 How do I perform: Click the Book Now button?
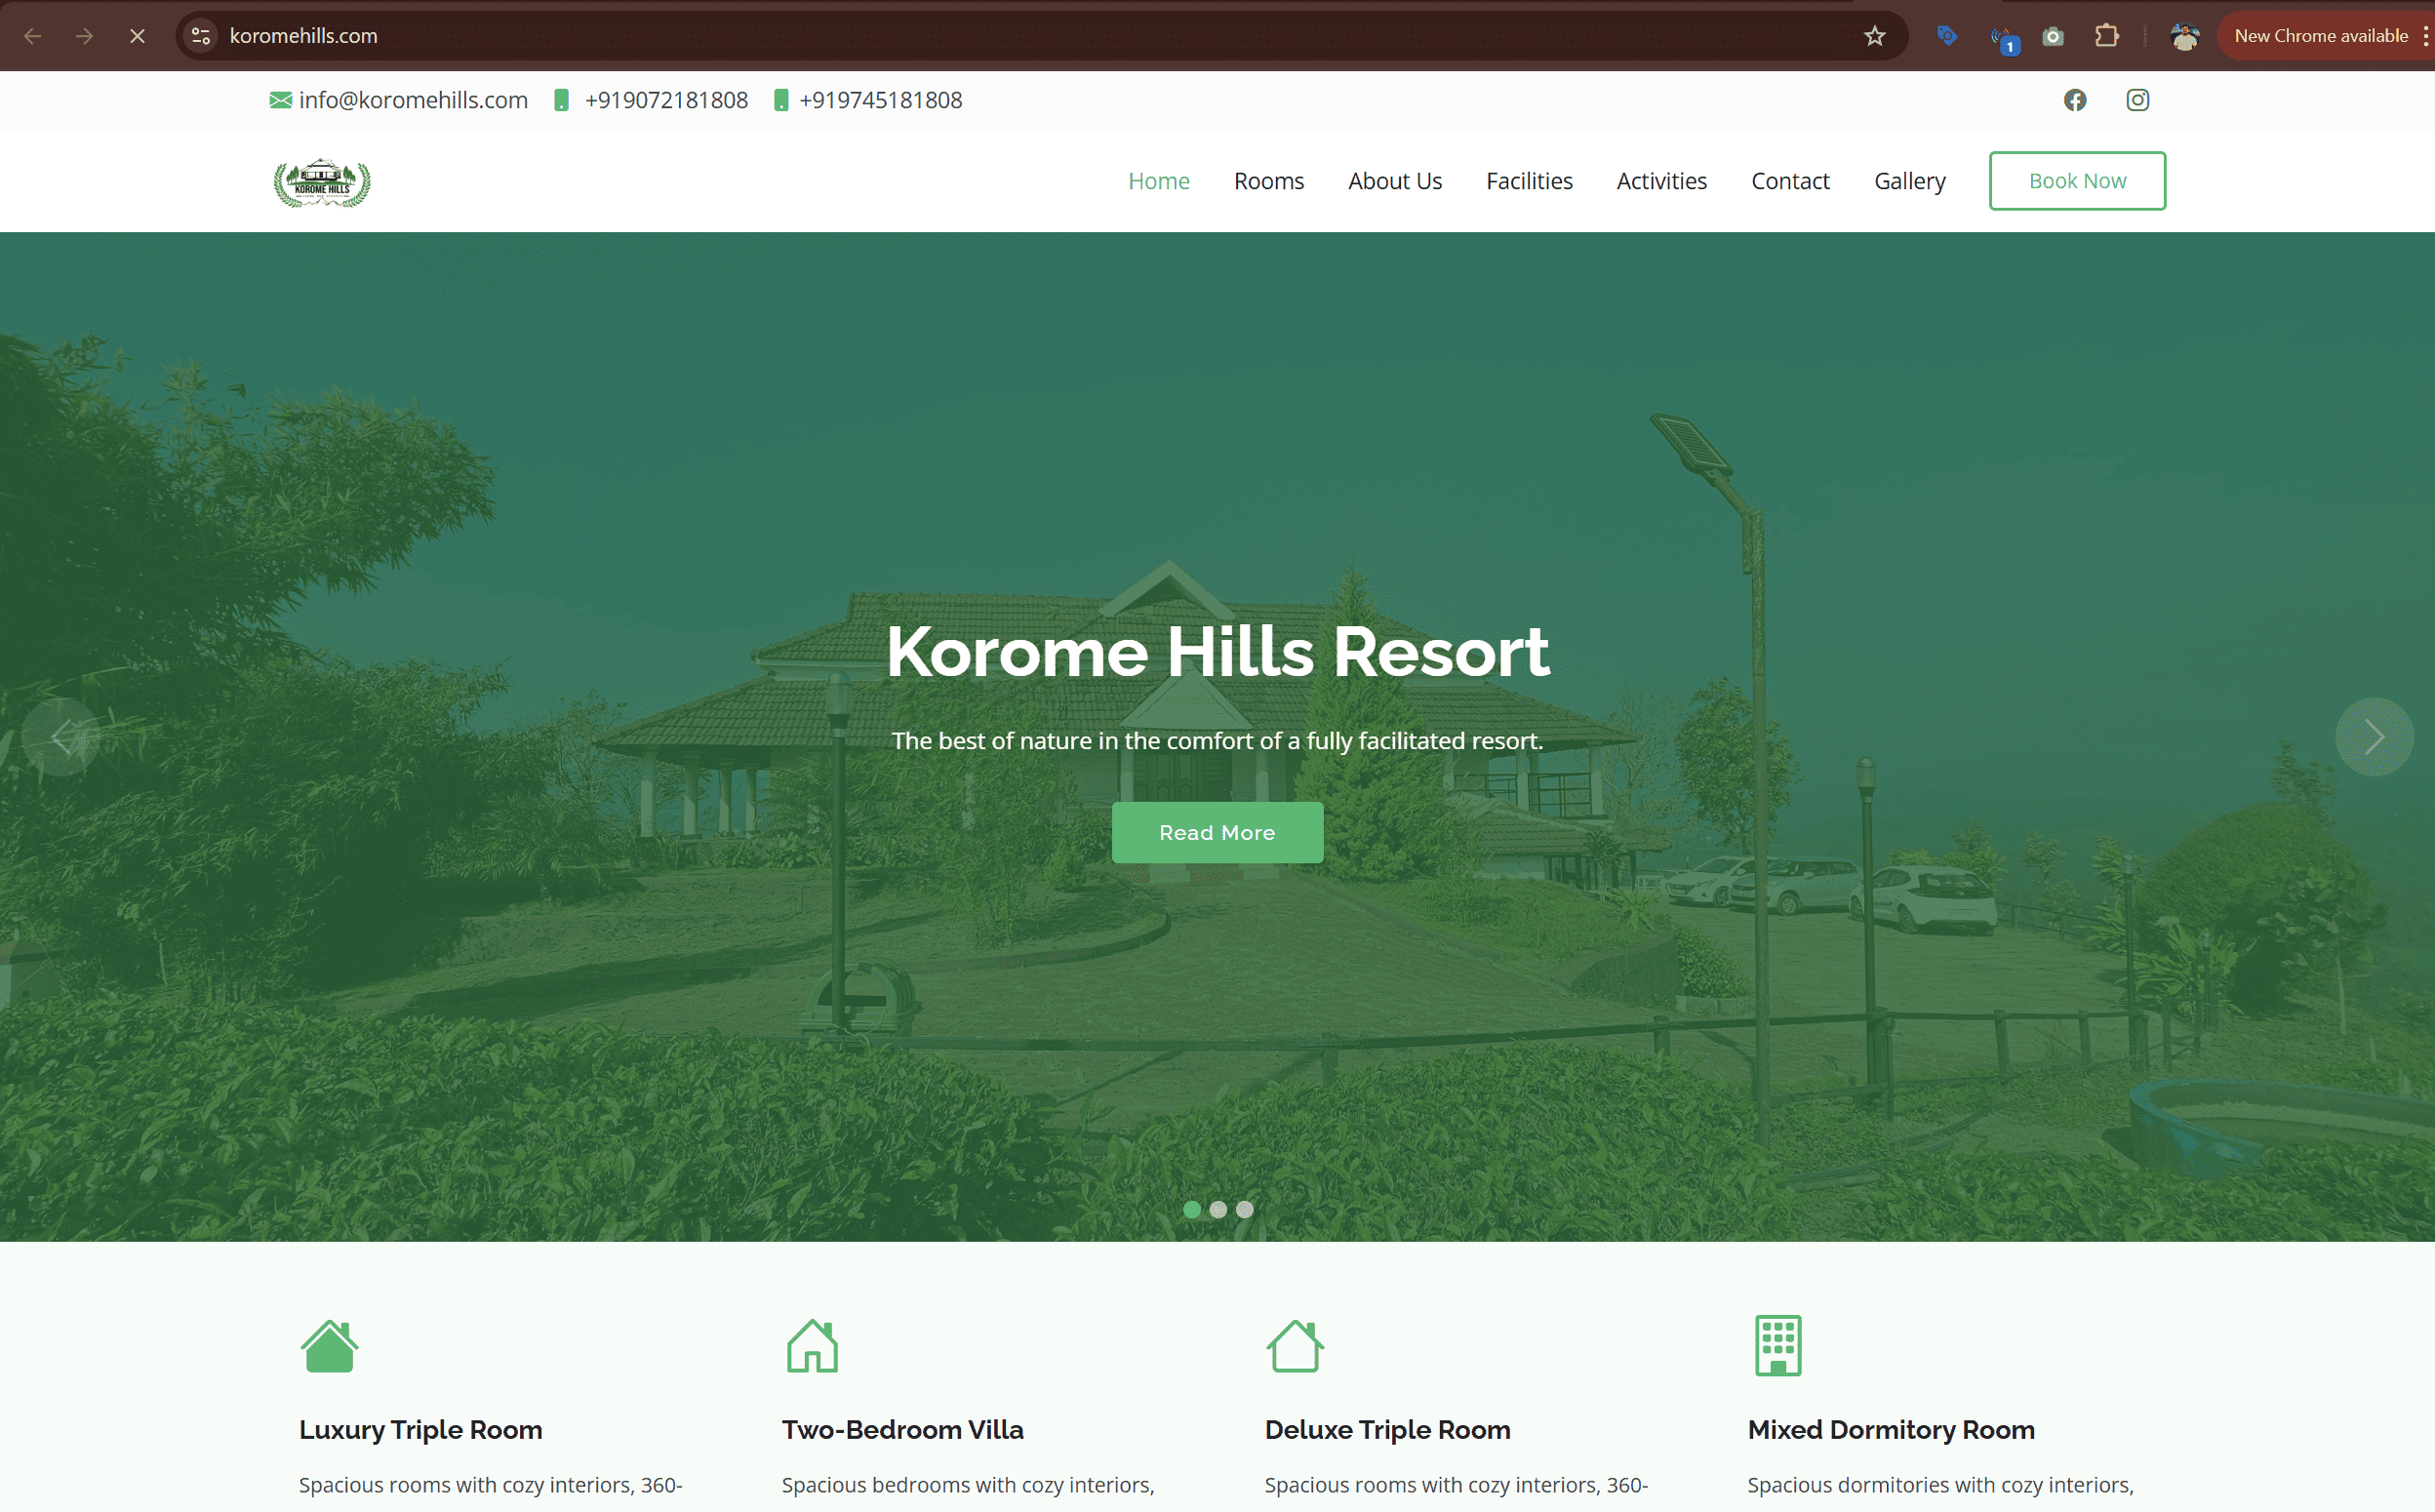[2077, 181]
